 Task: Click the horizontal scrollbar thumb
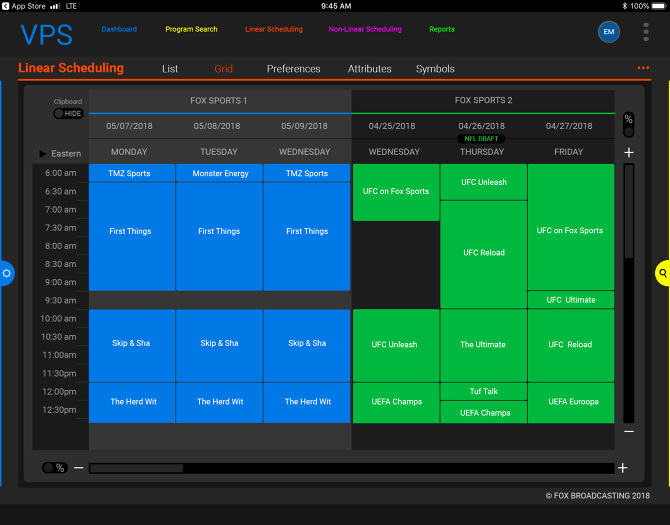pos(136,468)
